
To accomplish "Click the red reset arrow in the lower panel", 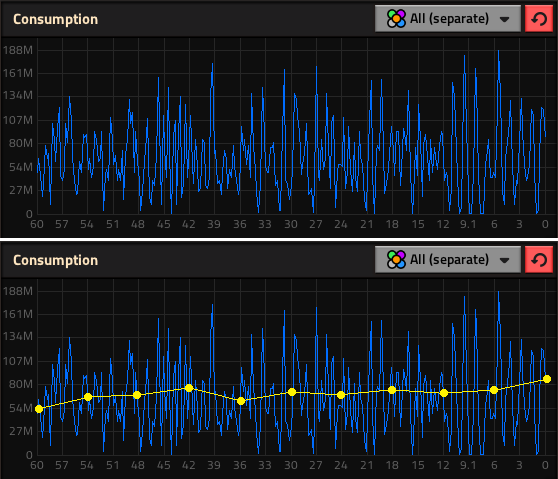I will click(539, 260).
